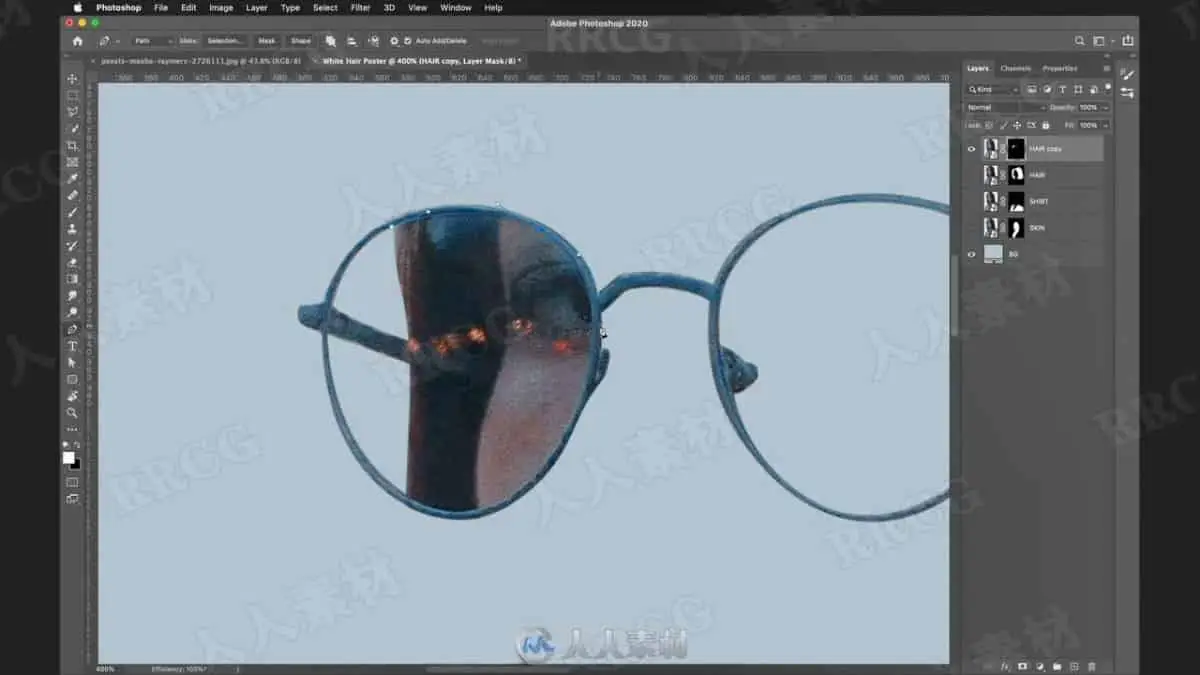Open the Window menu

(456, 7)
